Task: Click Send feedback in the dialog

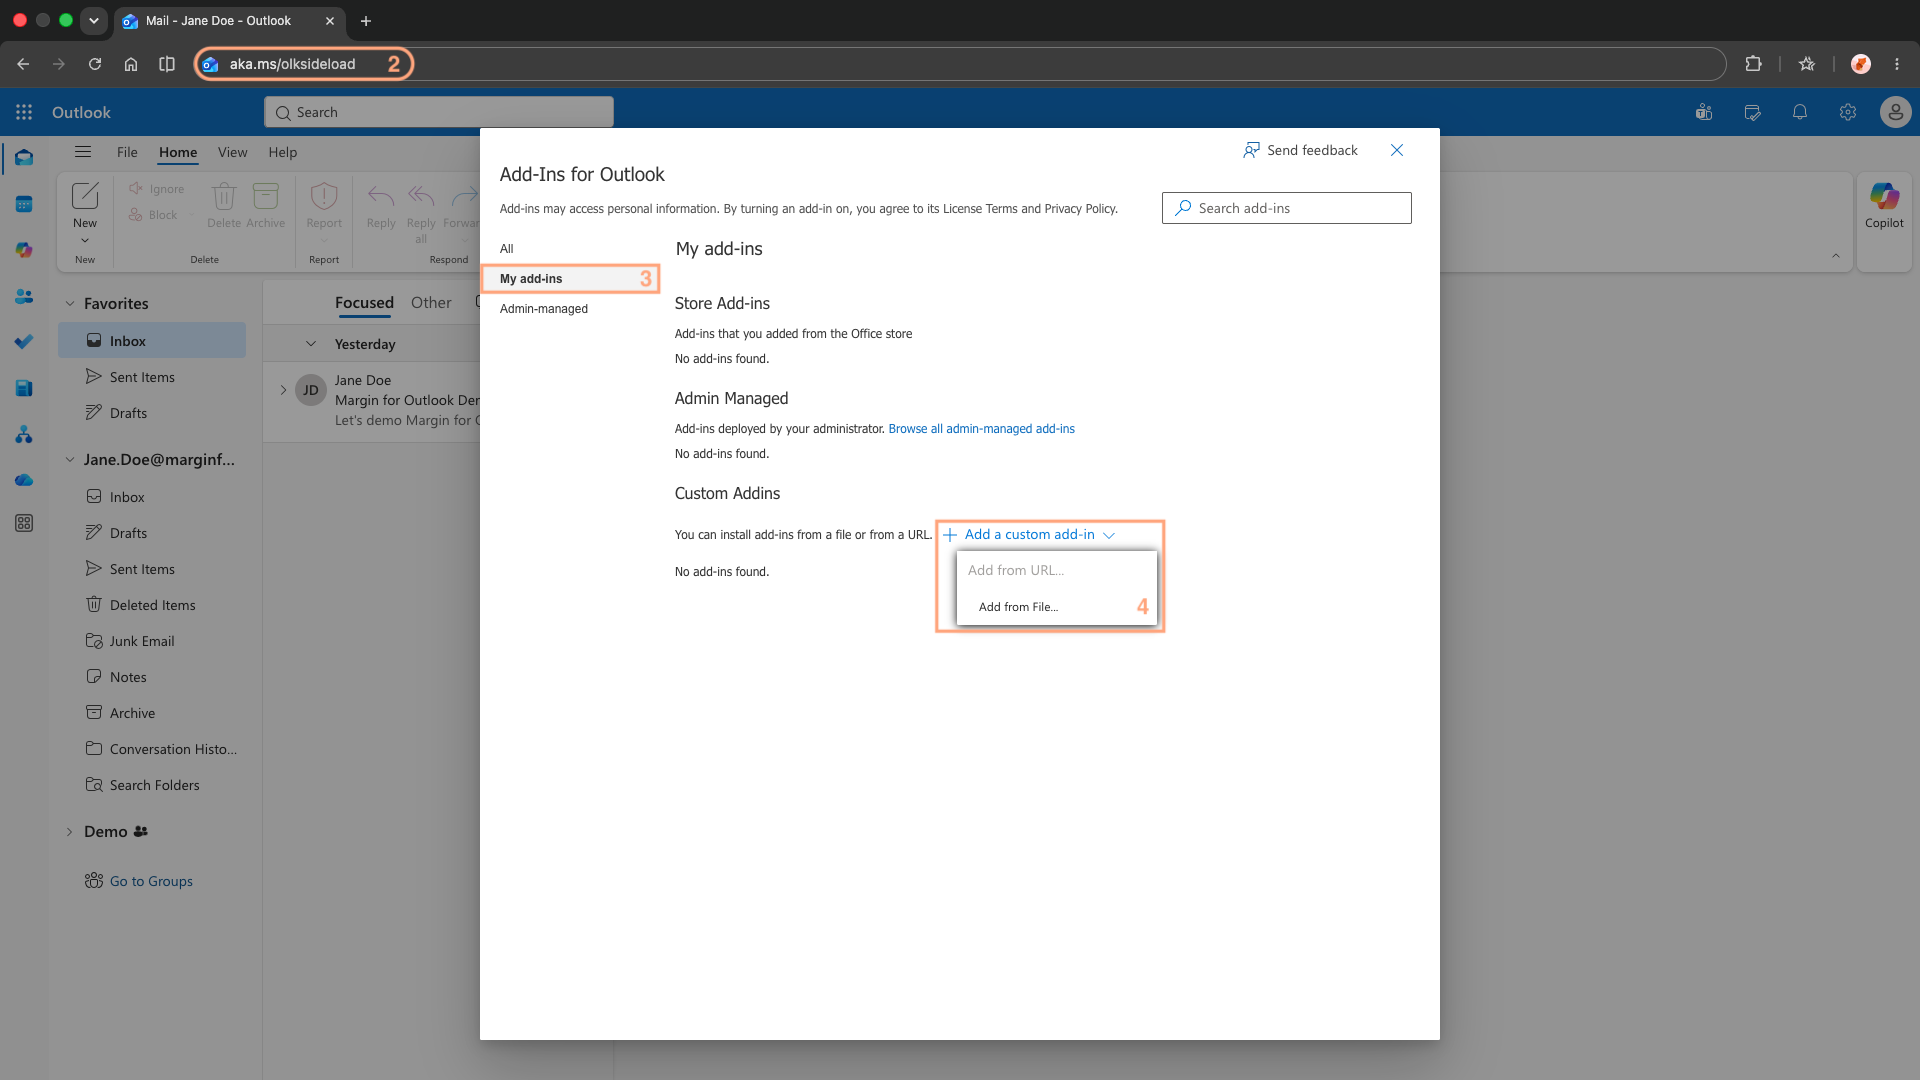Action: coord(1300,150)
